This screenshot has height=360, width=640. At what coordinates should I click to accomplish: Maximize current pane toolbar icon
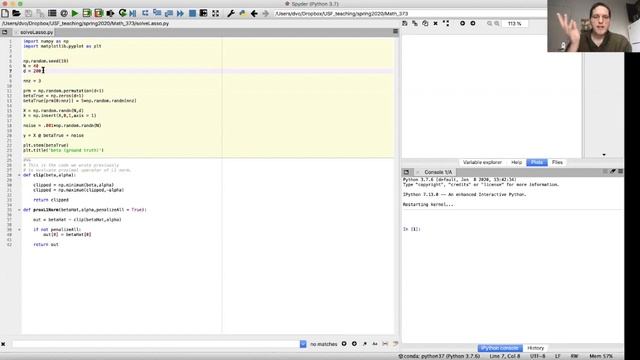tap(204, 13)
